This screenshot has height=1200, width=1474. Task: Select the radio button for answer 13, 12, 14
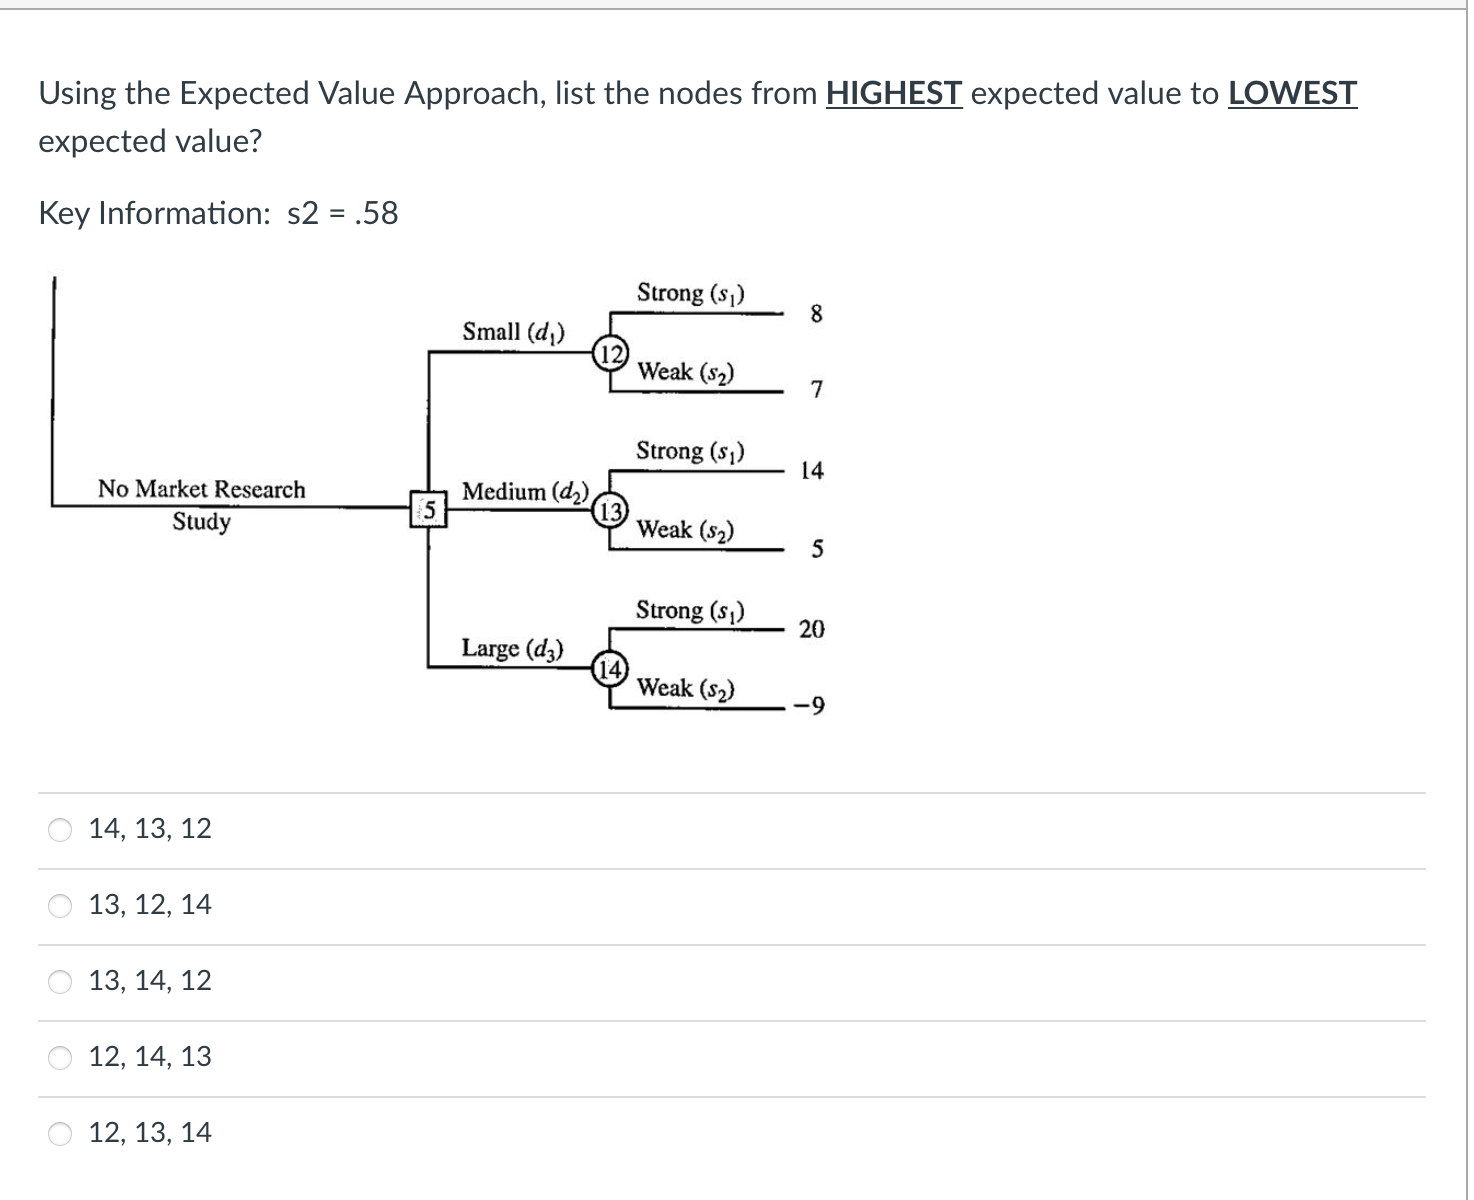click(59, 904)
